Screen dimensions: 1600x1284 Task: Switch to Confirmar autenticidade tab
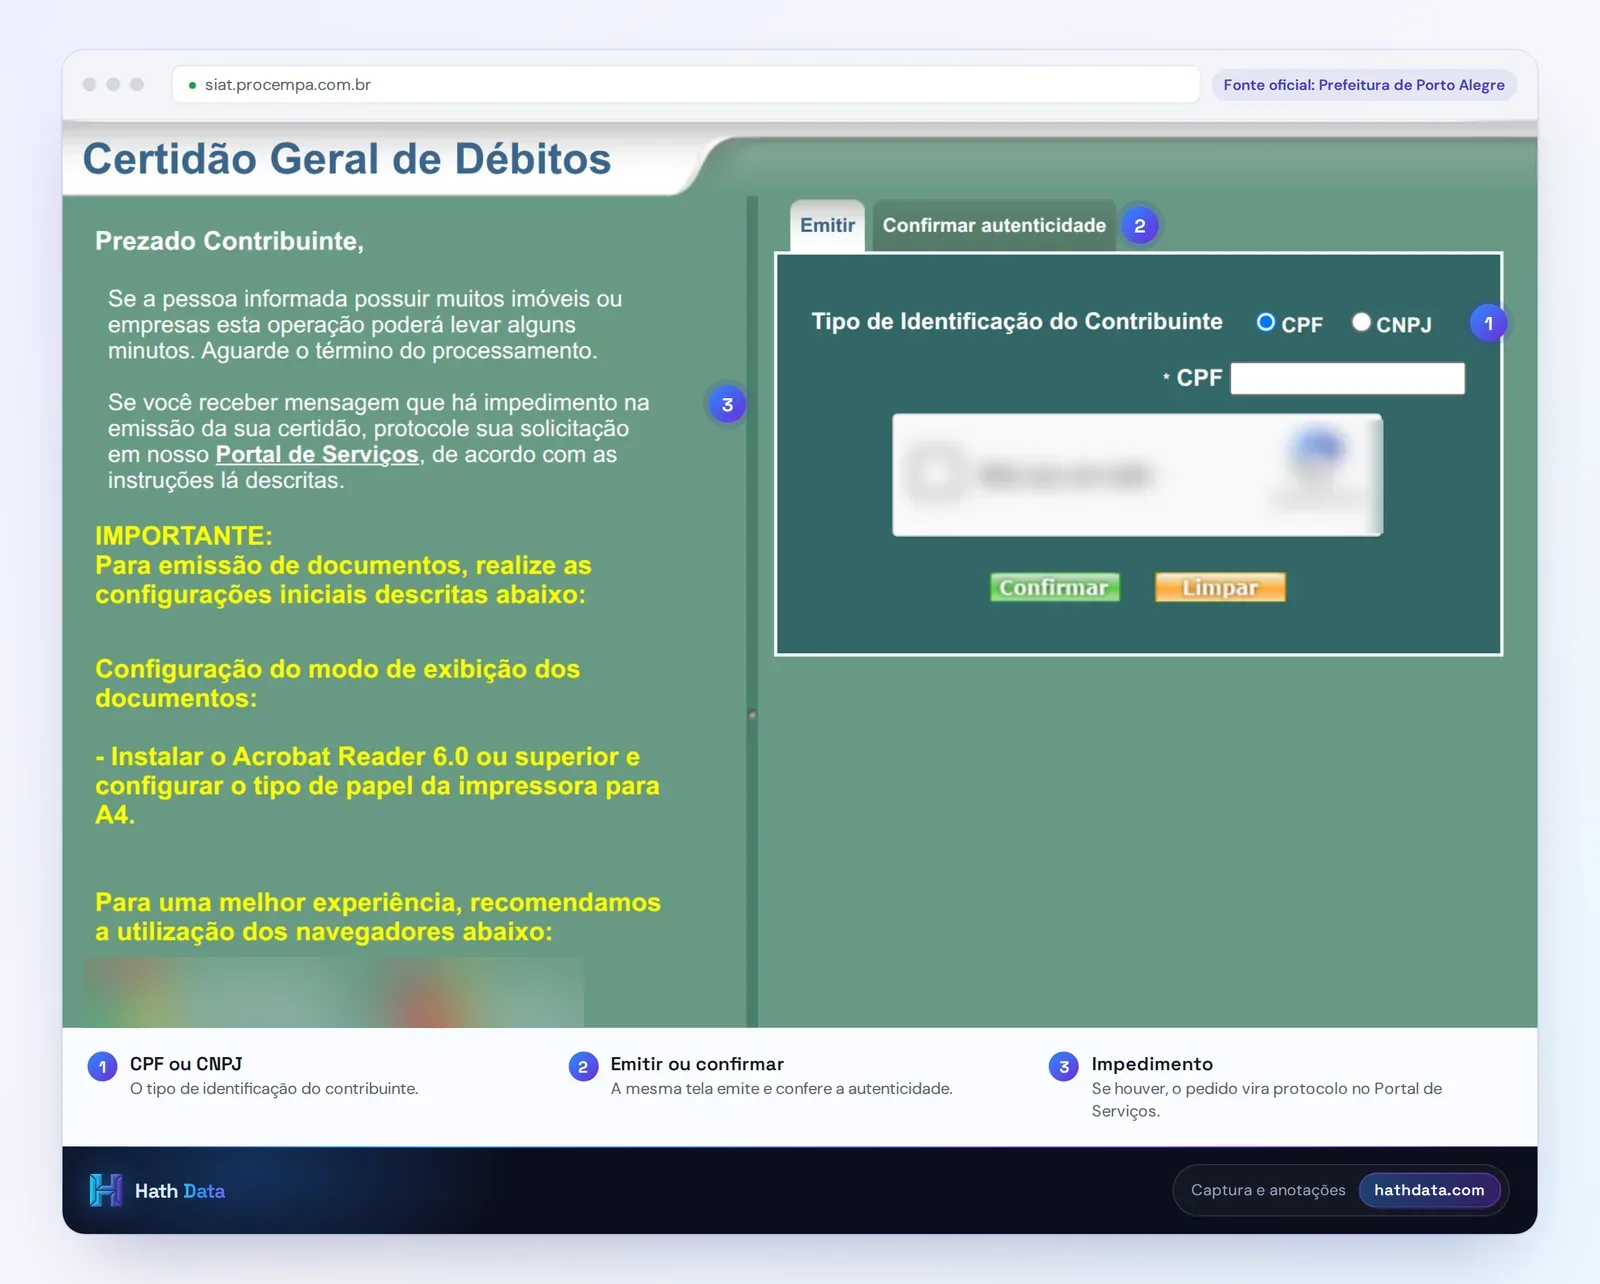[994, 225]
